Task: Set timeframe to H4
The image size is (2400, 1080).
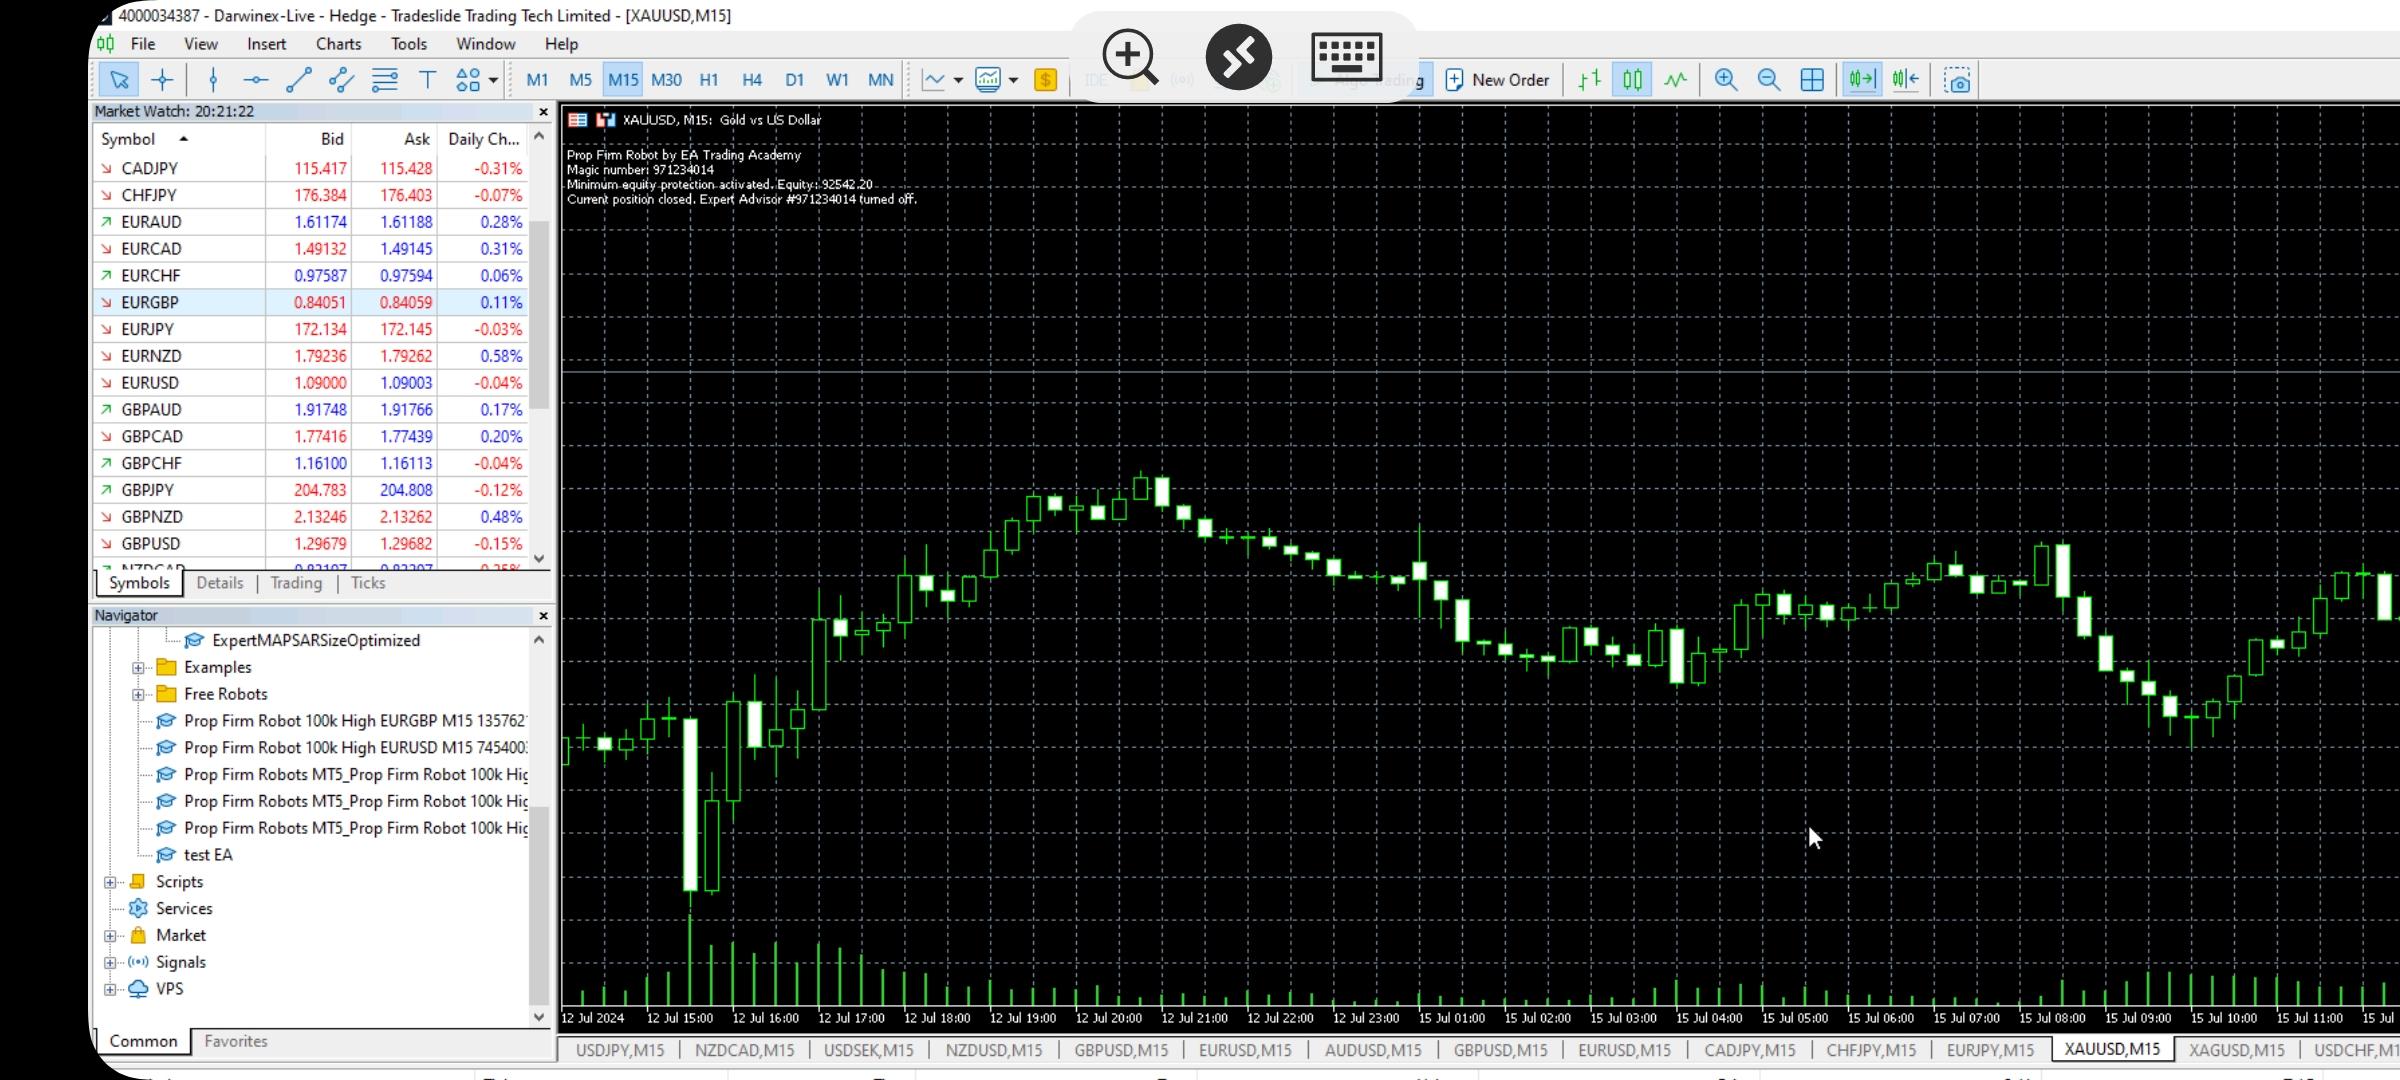Action: click(752, 80)
